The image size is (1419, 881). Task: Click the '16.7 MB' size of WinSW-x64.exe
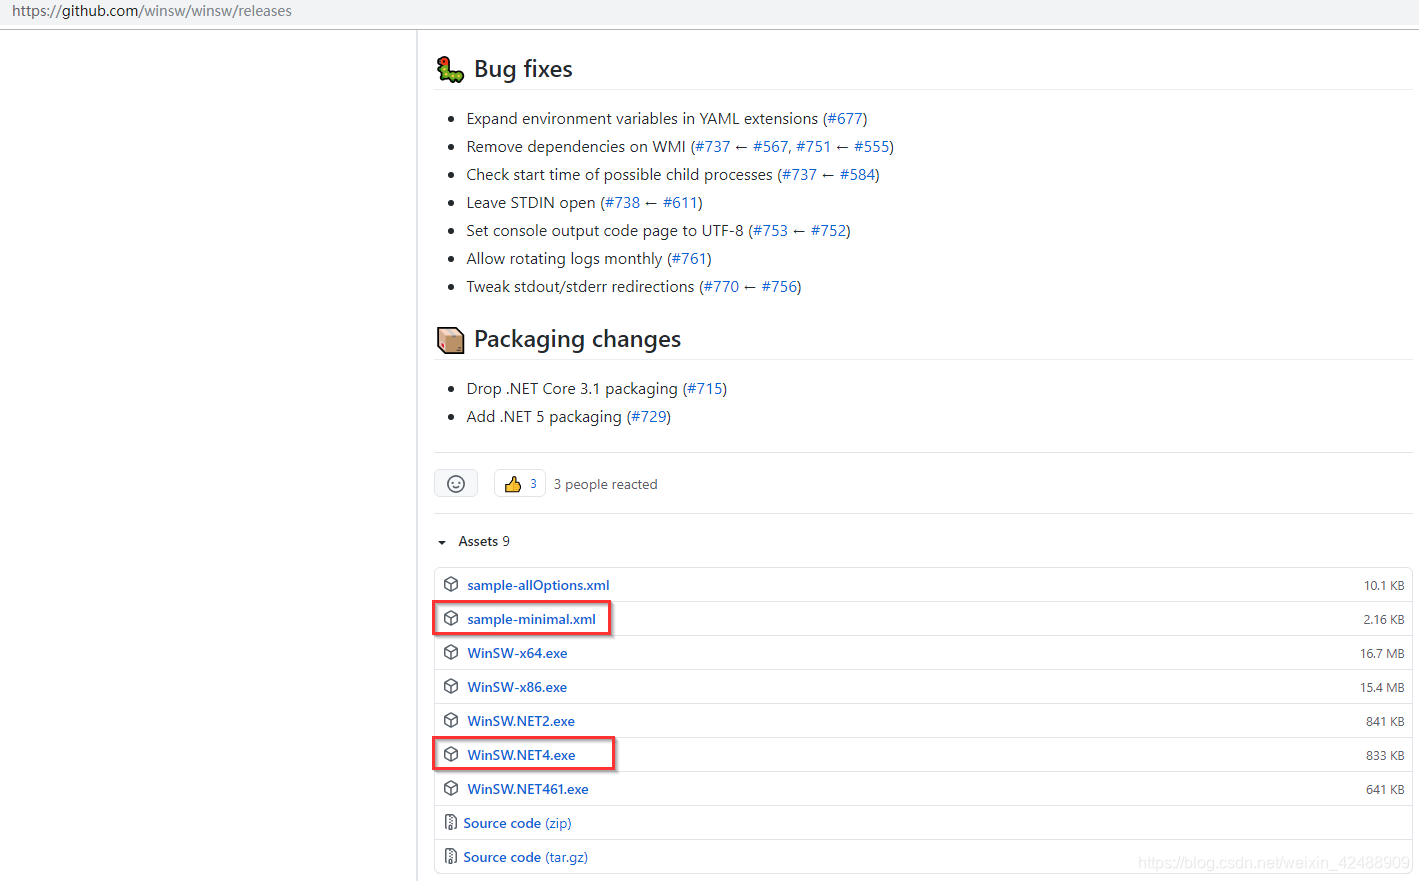[x=1382, y=653]
